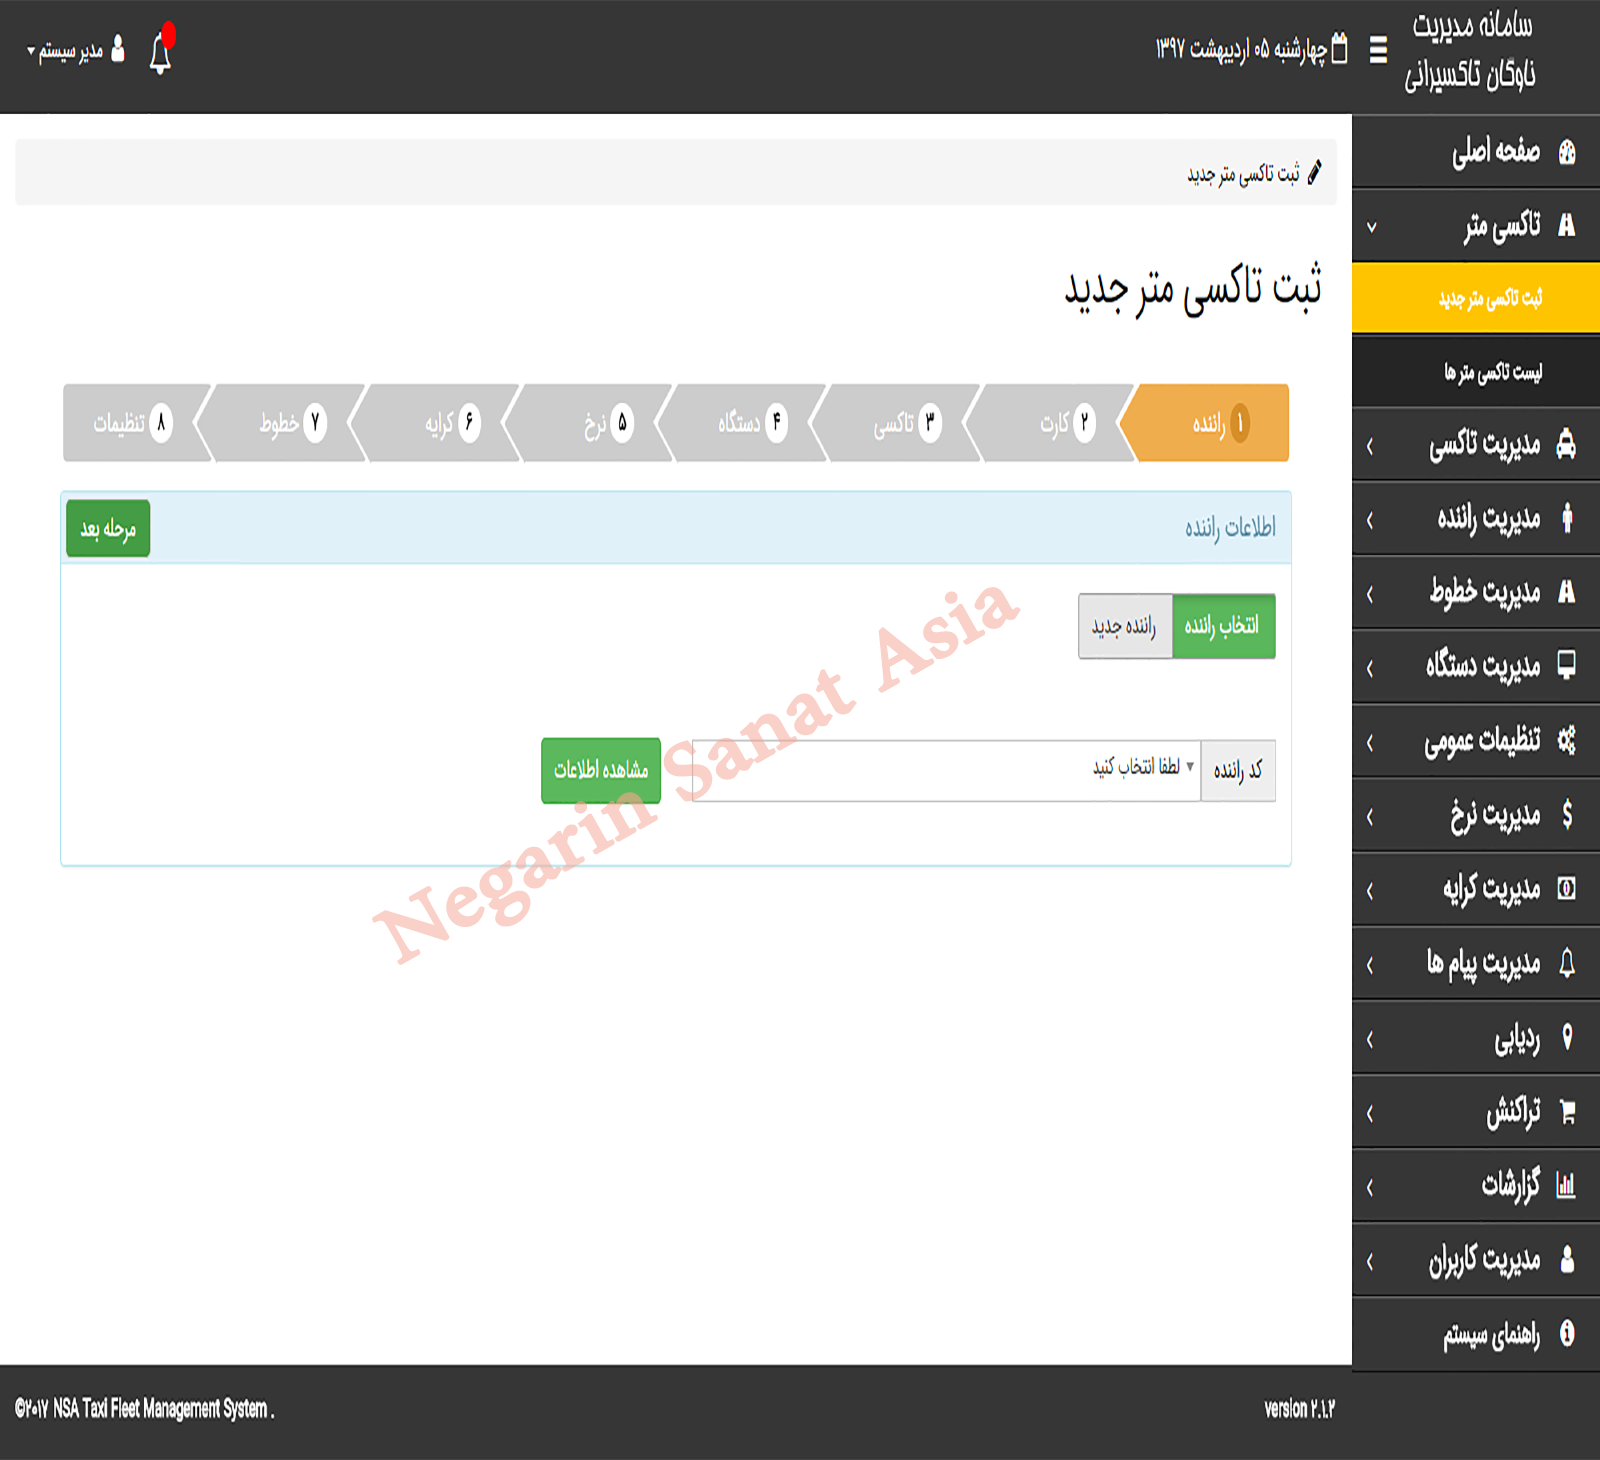
Task: Expand the تنظیمات عمومی chevron
Action: click(x=1370, y=743)
